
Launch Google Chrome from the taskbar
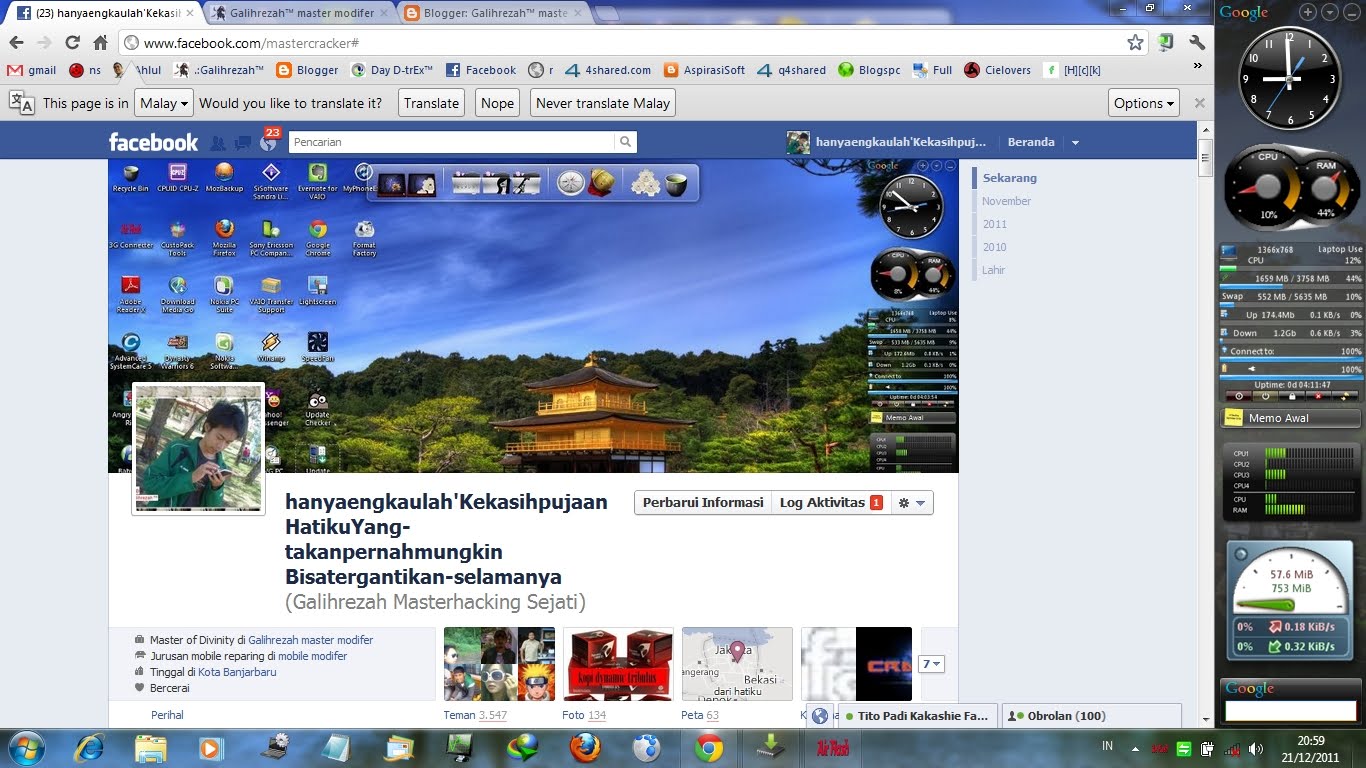click(x=708, y=747)
